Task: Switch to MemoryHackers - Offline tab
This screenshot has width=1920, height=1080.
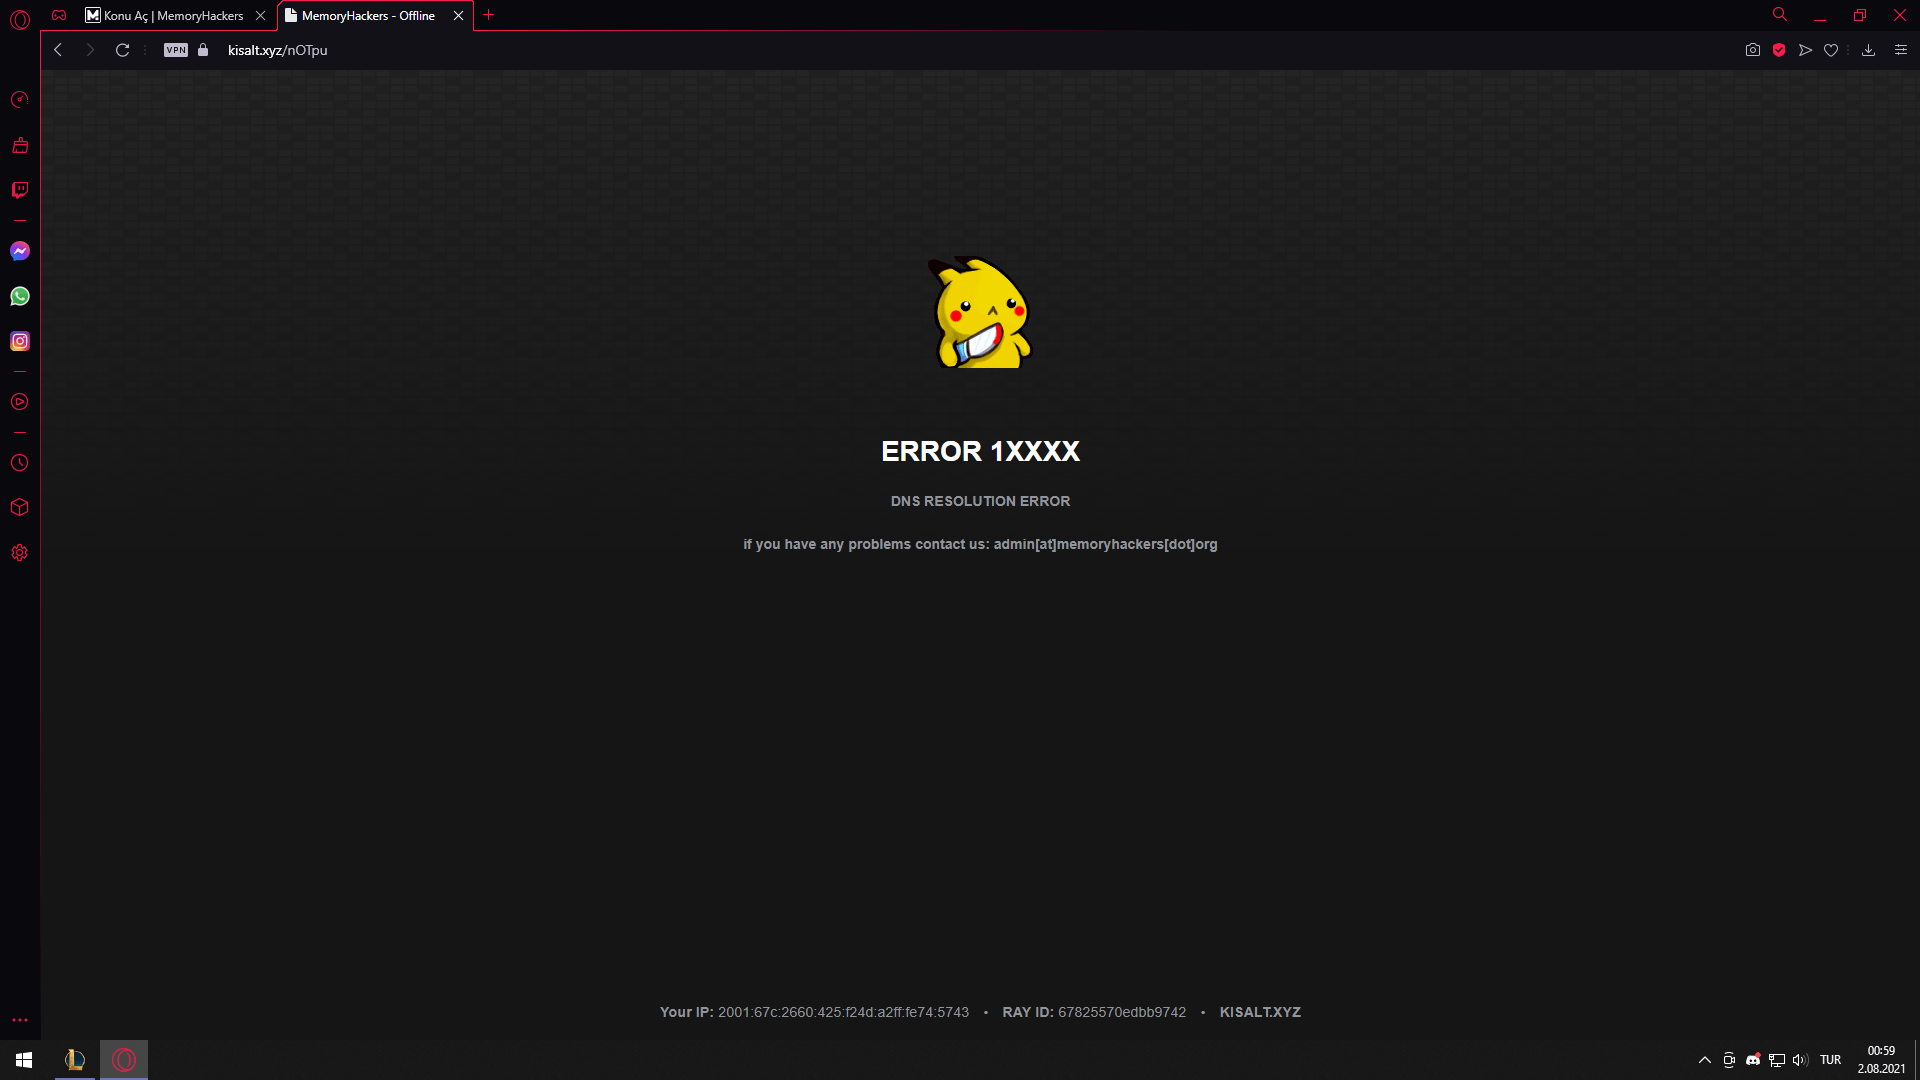Action: tap(368, 16)
